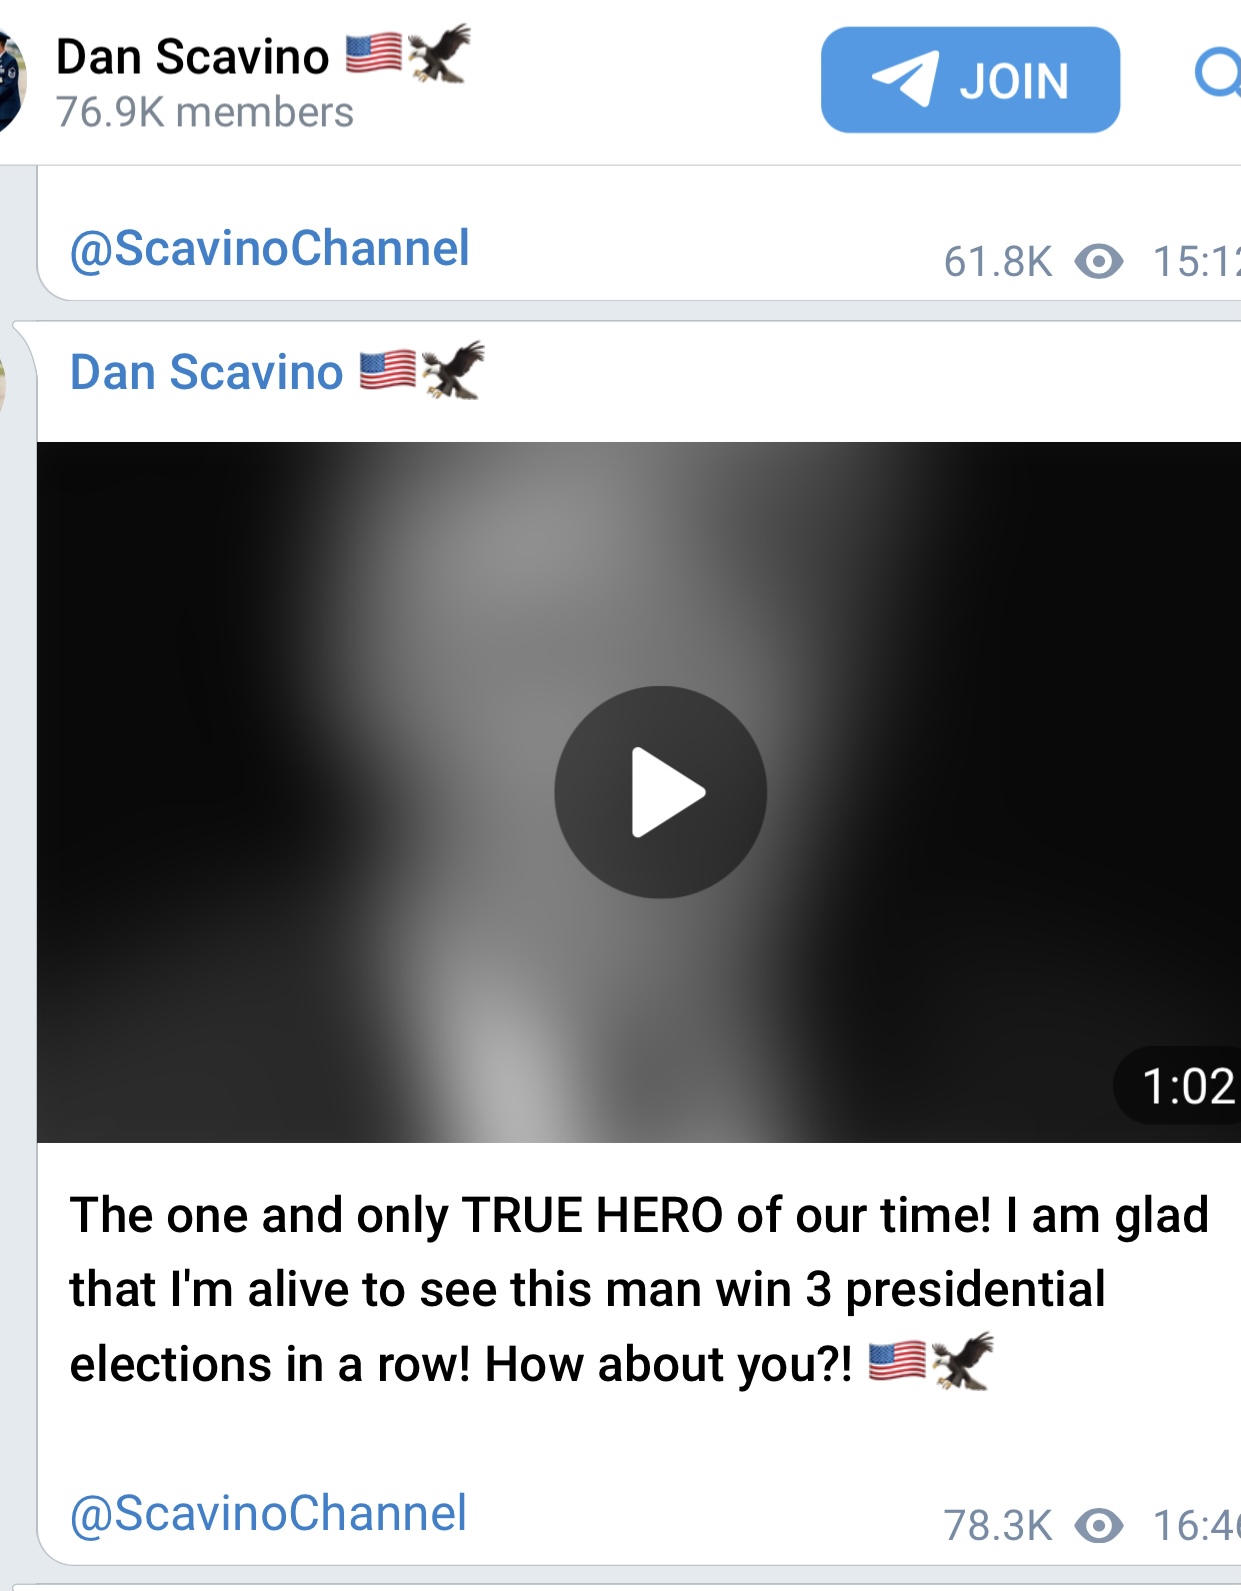1241x1591 pixels.
Task: Click the eagle emoji in header title
Action: (x=439, y=54)
